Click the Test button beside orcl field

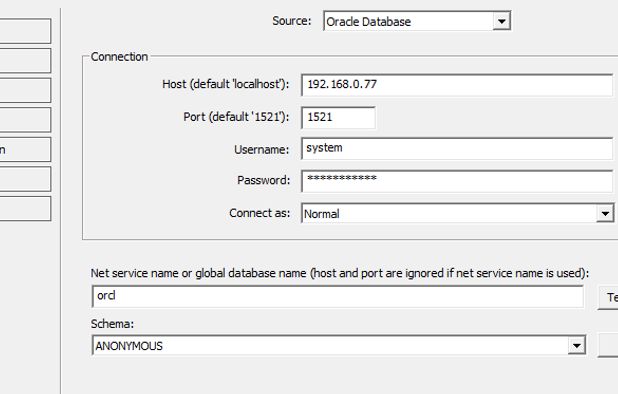(608, 297)
